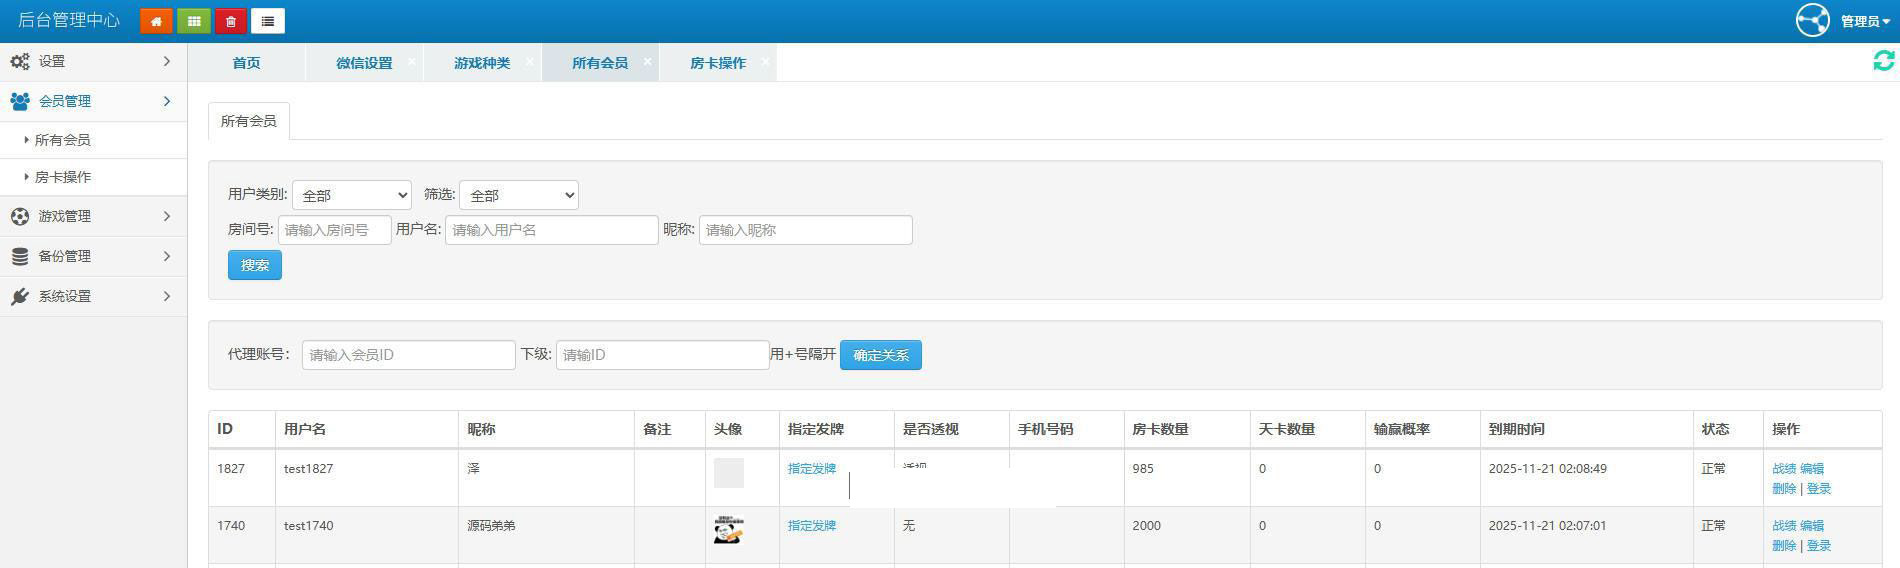
Task: Close the 微信设置 tab
Action: point(411,62)
